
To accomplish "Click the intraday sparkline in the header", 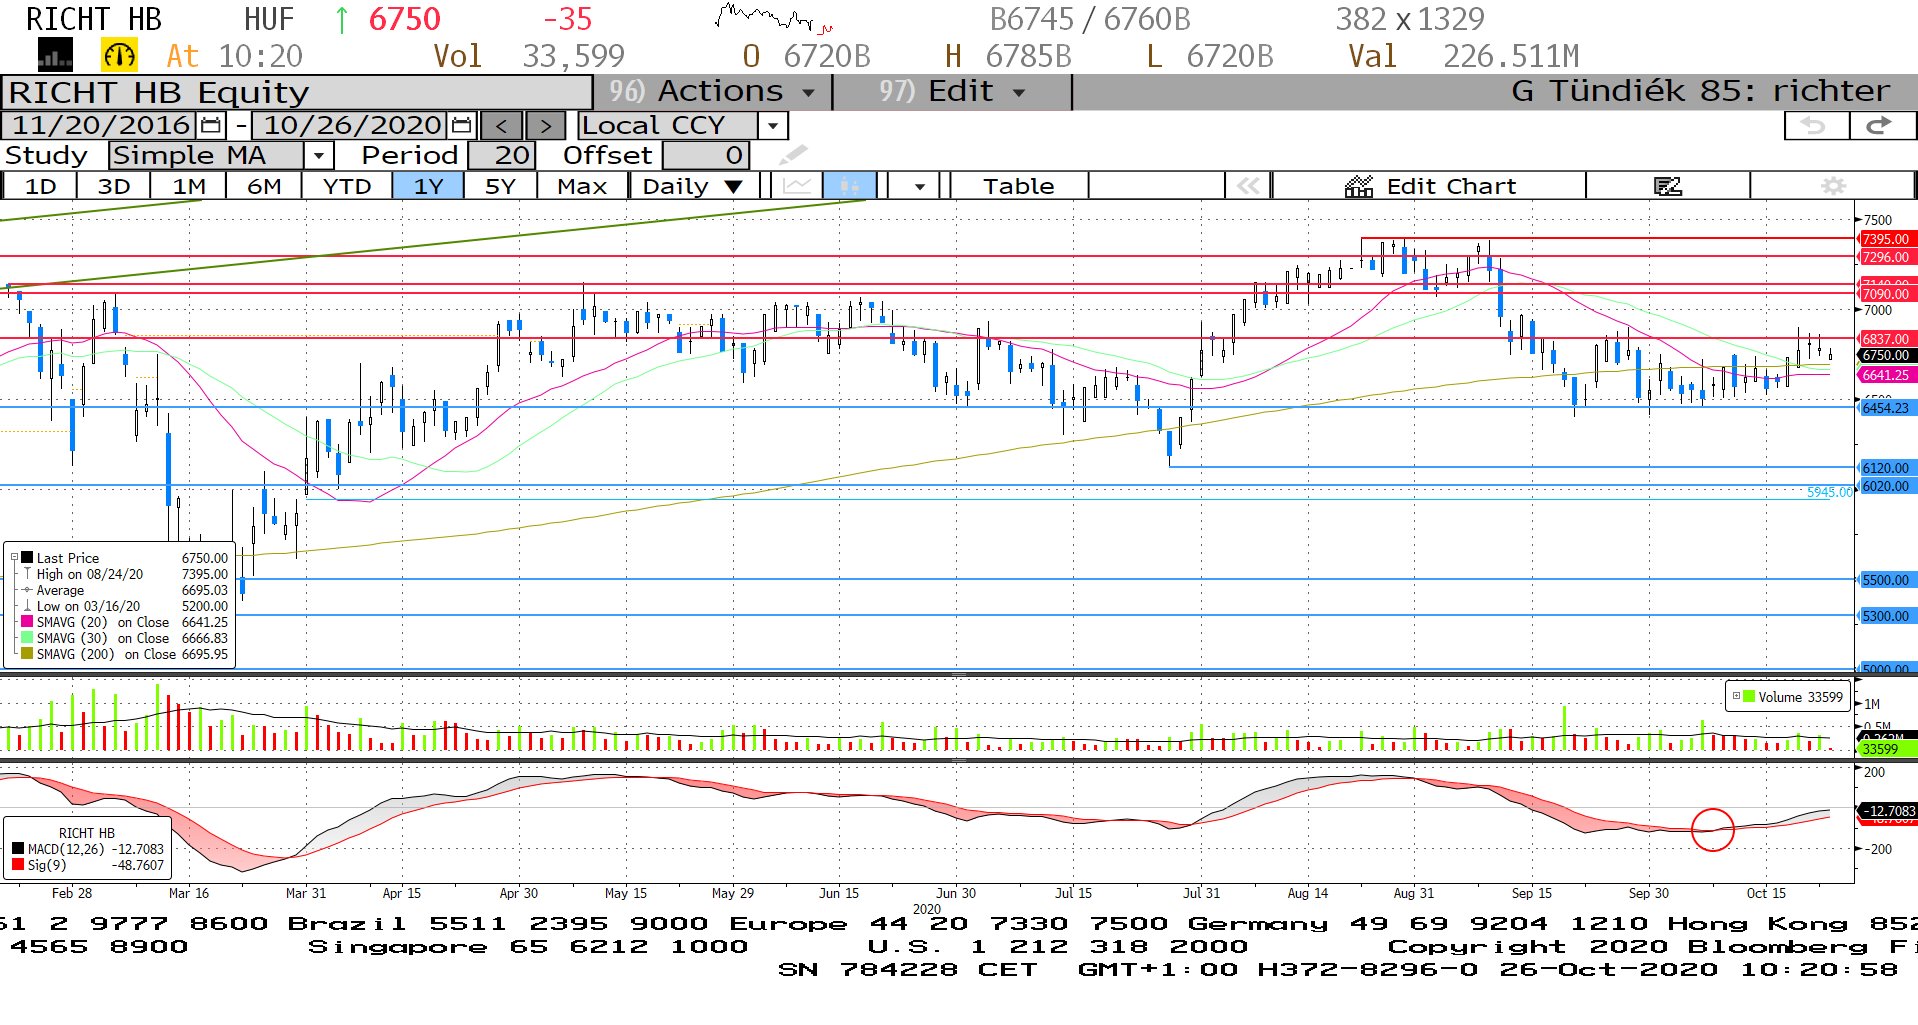I will (x=775, y=18).
